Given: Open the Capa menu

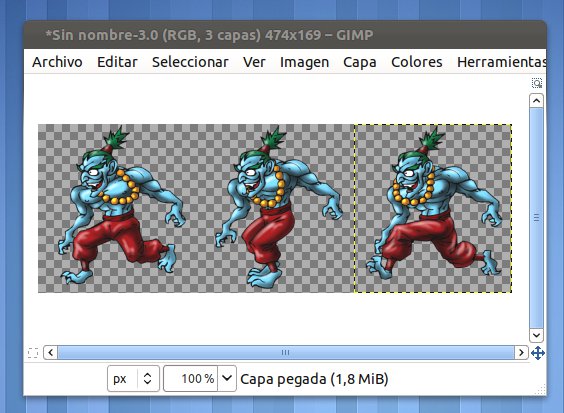Looking at the screenshot, I should [x=360, y=62].
